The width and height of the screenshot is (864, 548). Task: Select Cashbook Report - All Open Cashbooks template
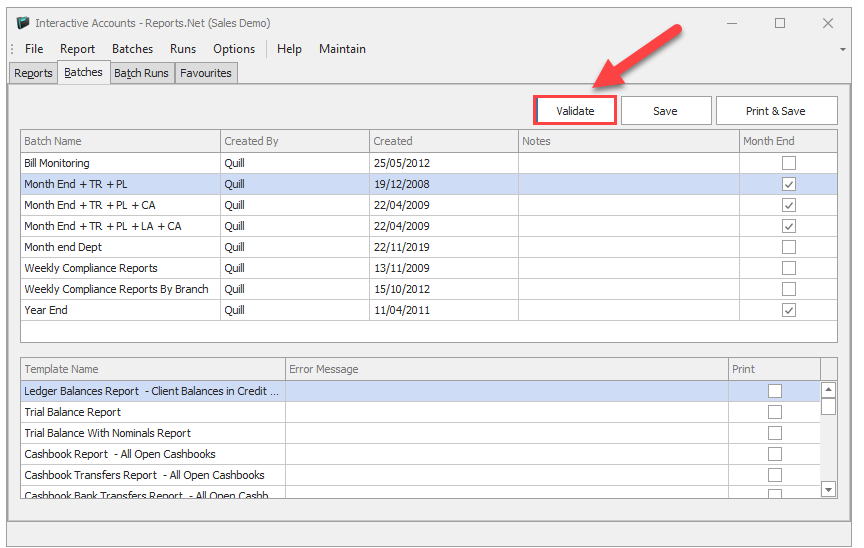pyautogui.click(x=420, y=454)
